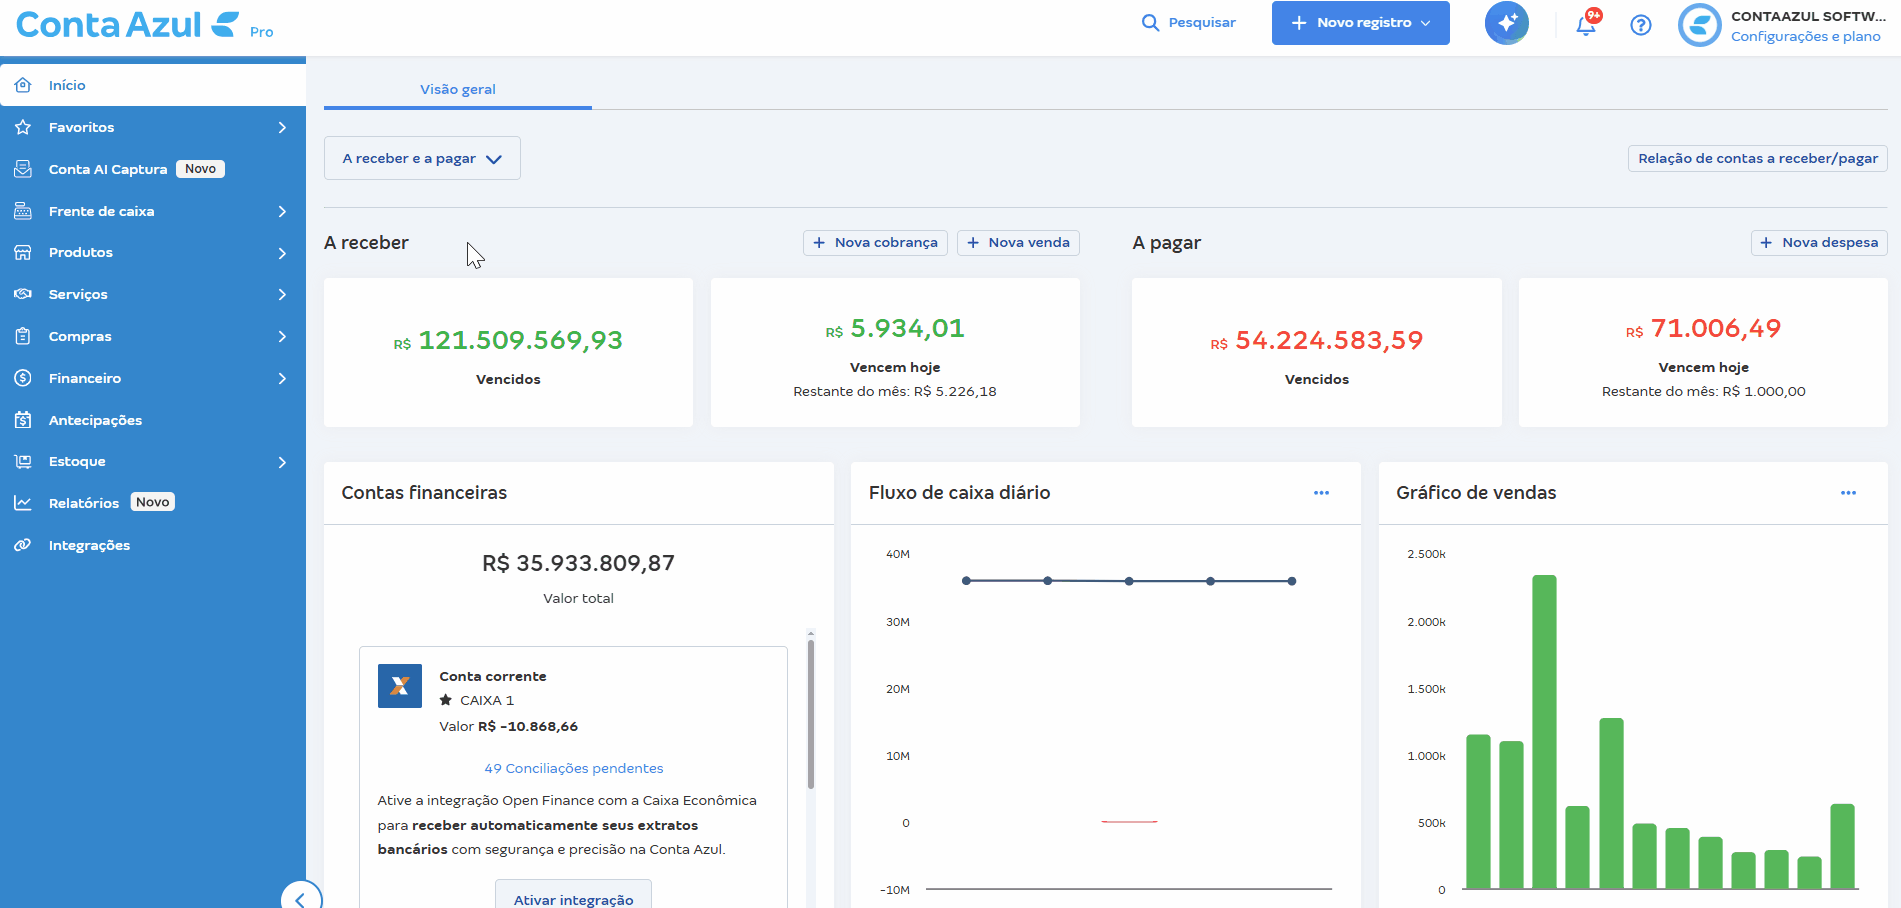The height and width of the screenshot is (908, 1901).
Task: Open Conta AI Captura menu item
Action: pos(153,169)
